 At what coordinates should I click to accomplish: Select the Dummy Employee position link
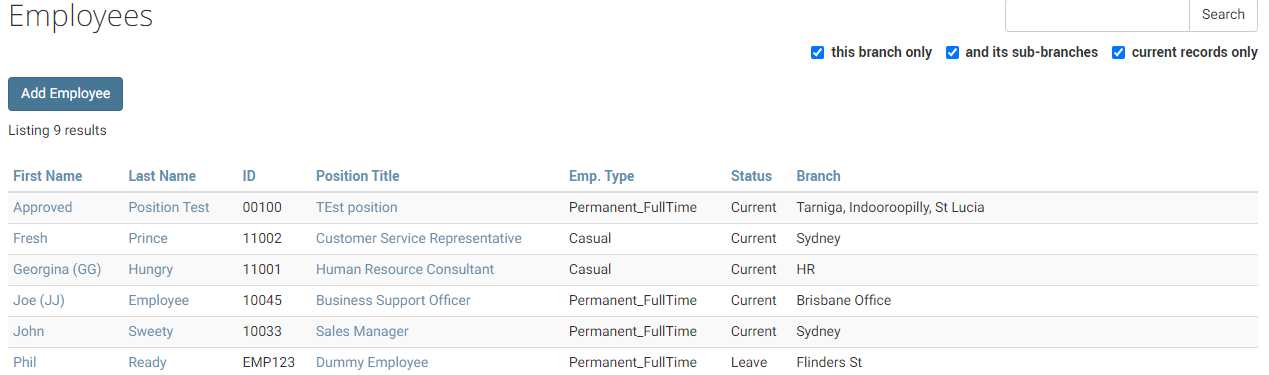tap(372, 362)
